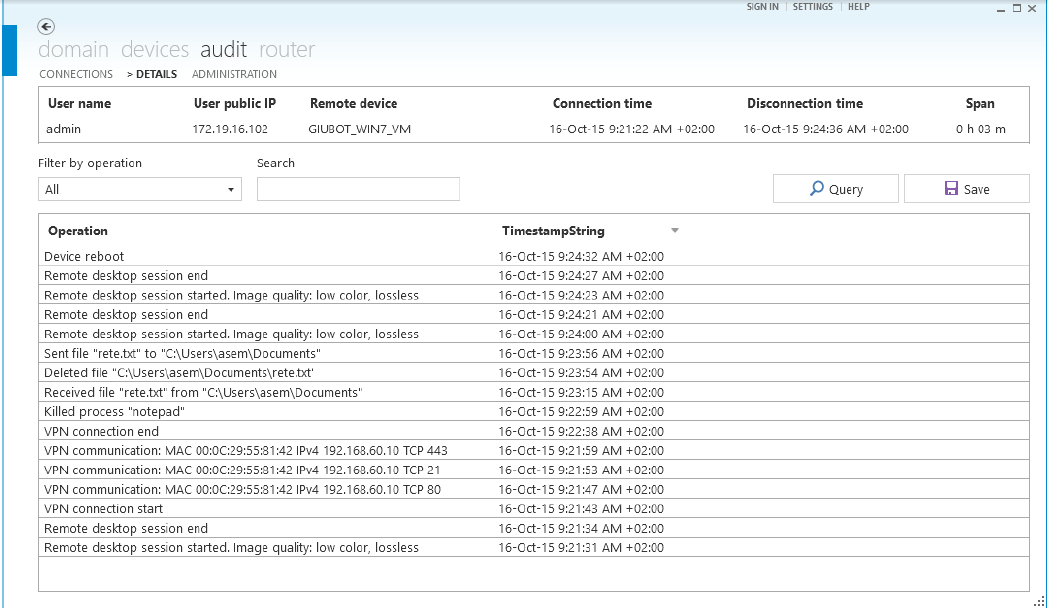
Task: Select session started row at 9:24:00
Action: point(533,334)
